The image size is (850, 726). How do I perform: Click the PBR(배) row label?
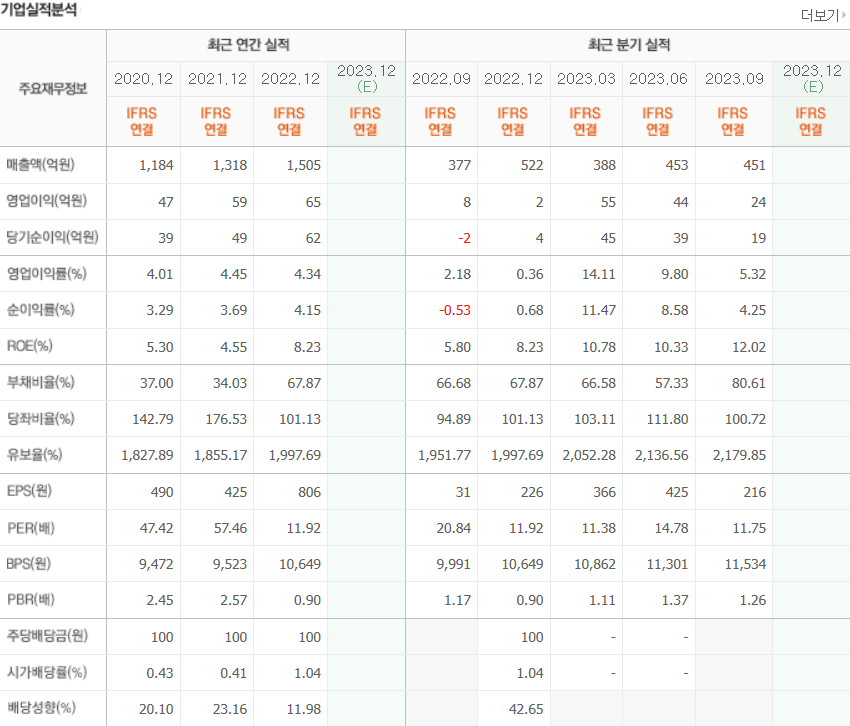(31, 600)
